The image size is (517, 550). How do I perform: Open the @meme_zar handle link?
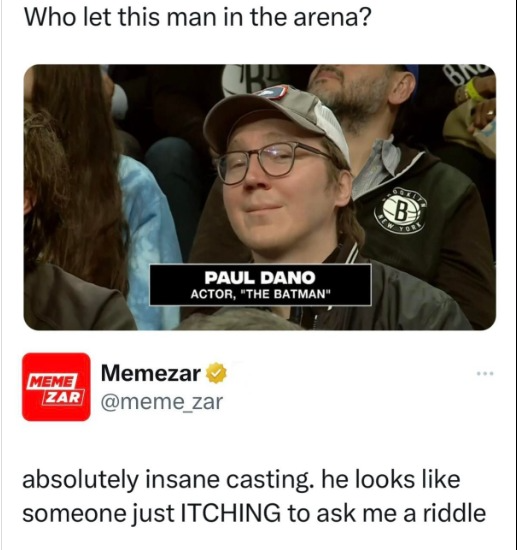click(162, 402)
